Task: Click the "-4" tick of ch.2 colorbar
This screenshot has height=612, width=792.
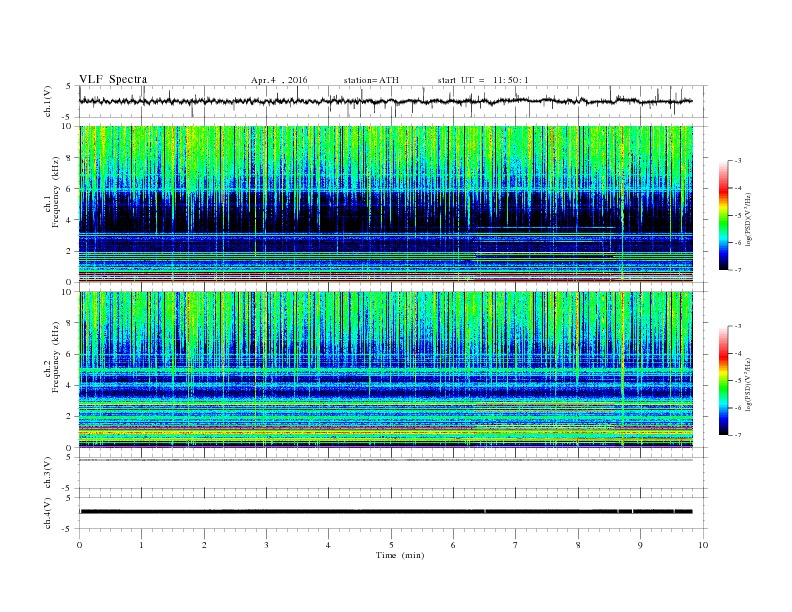Action: [x=737, y=353]
